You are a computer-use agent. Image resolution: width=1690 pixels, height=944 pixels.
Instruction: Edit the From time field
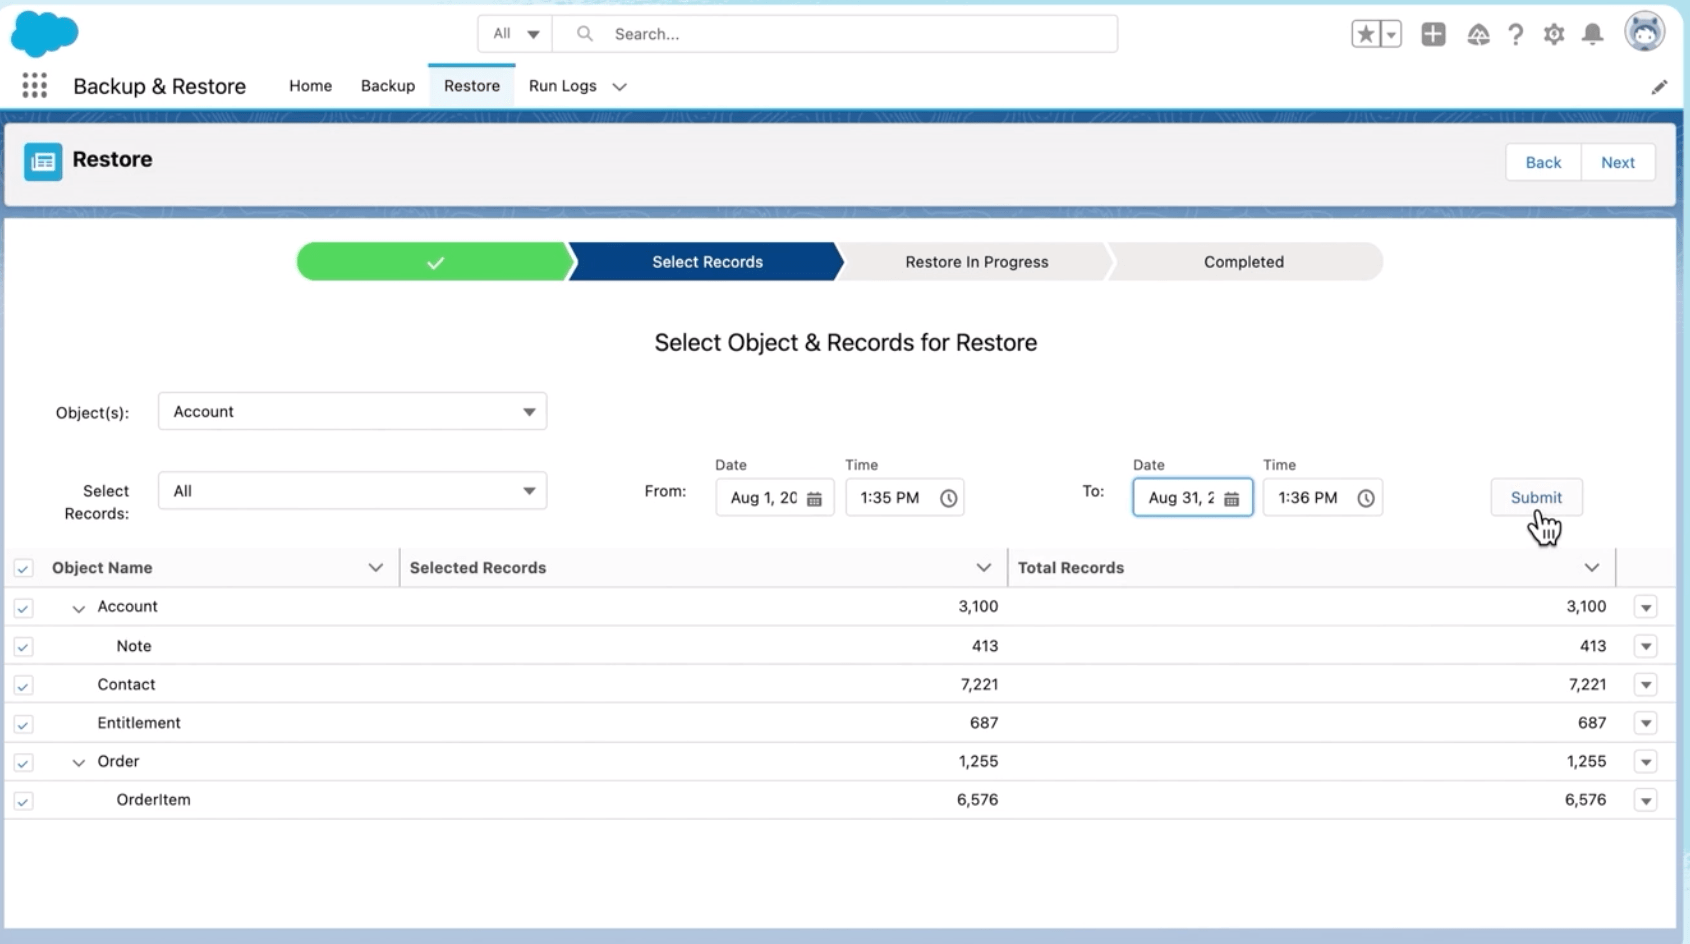pos(904,498)
